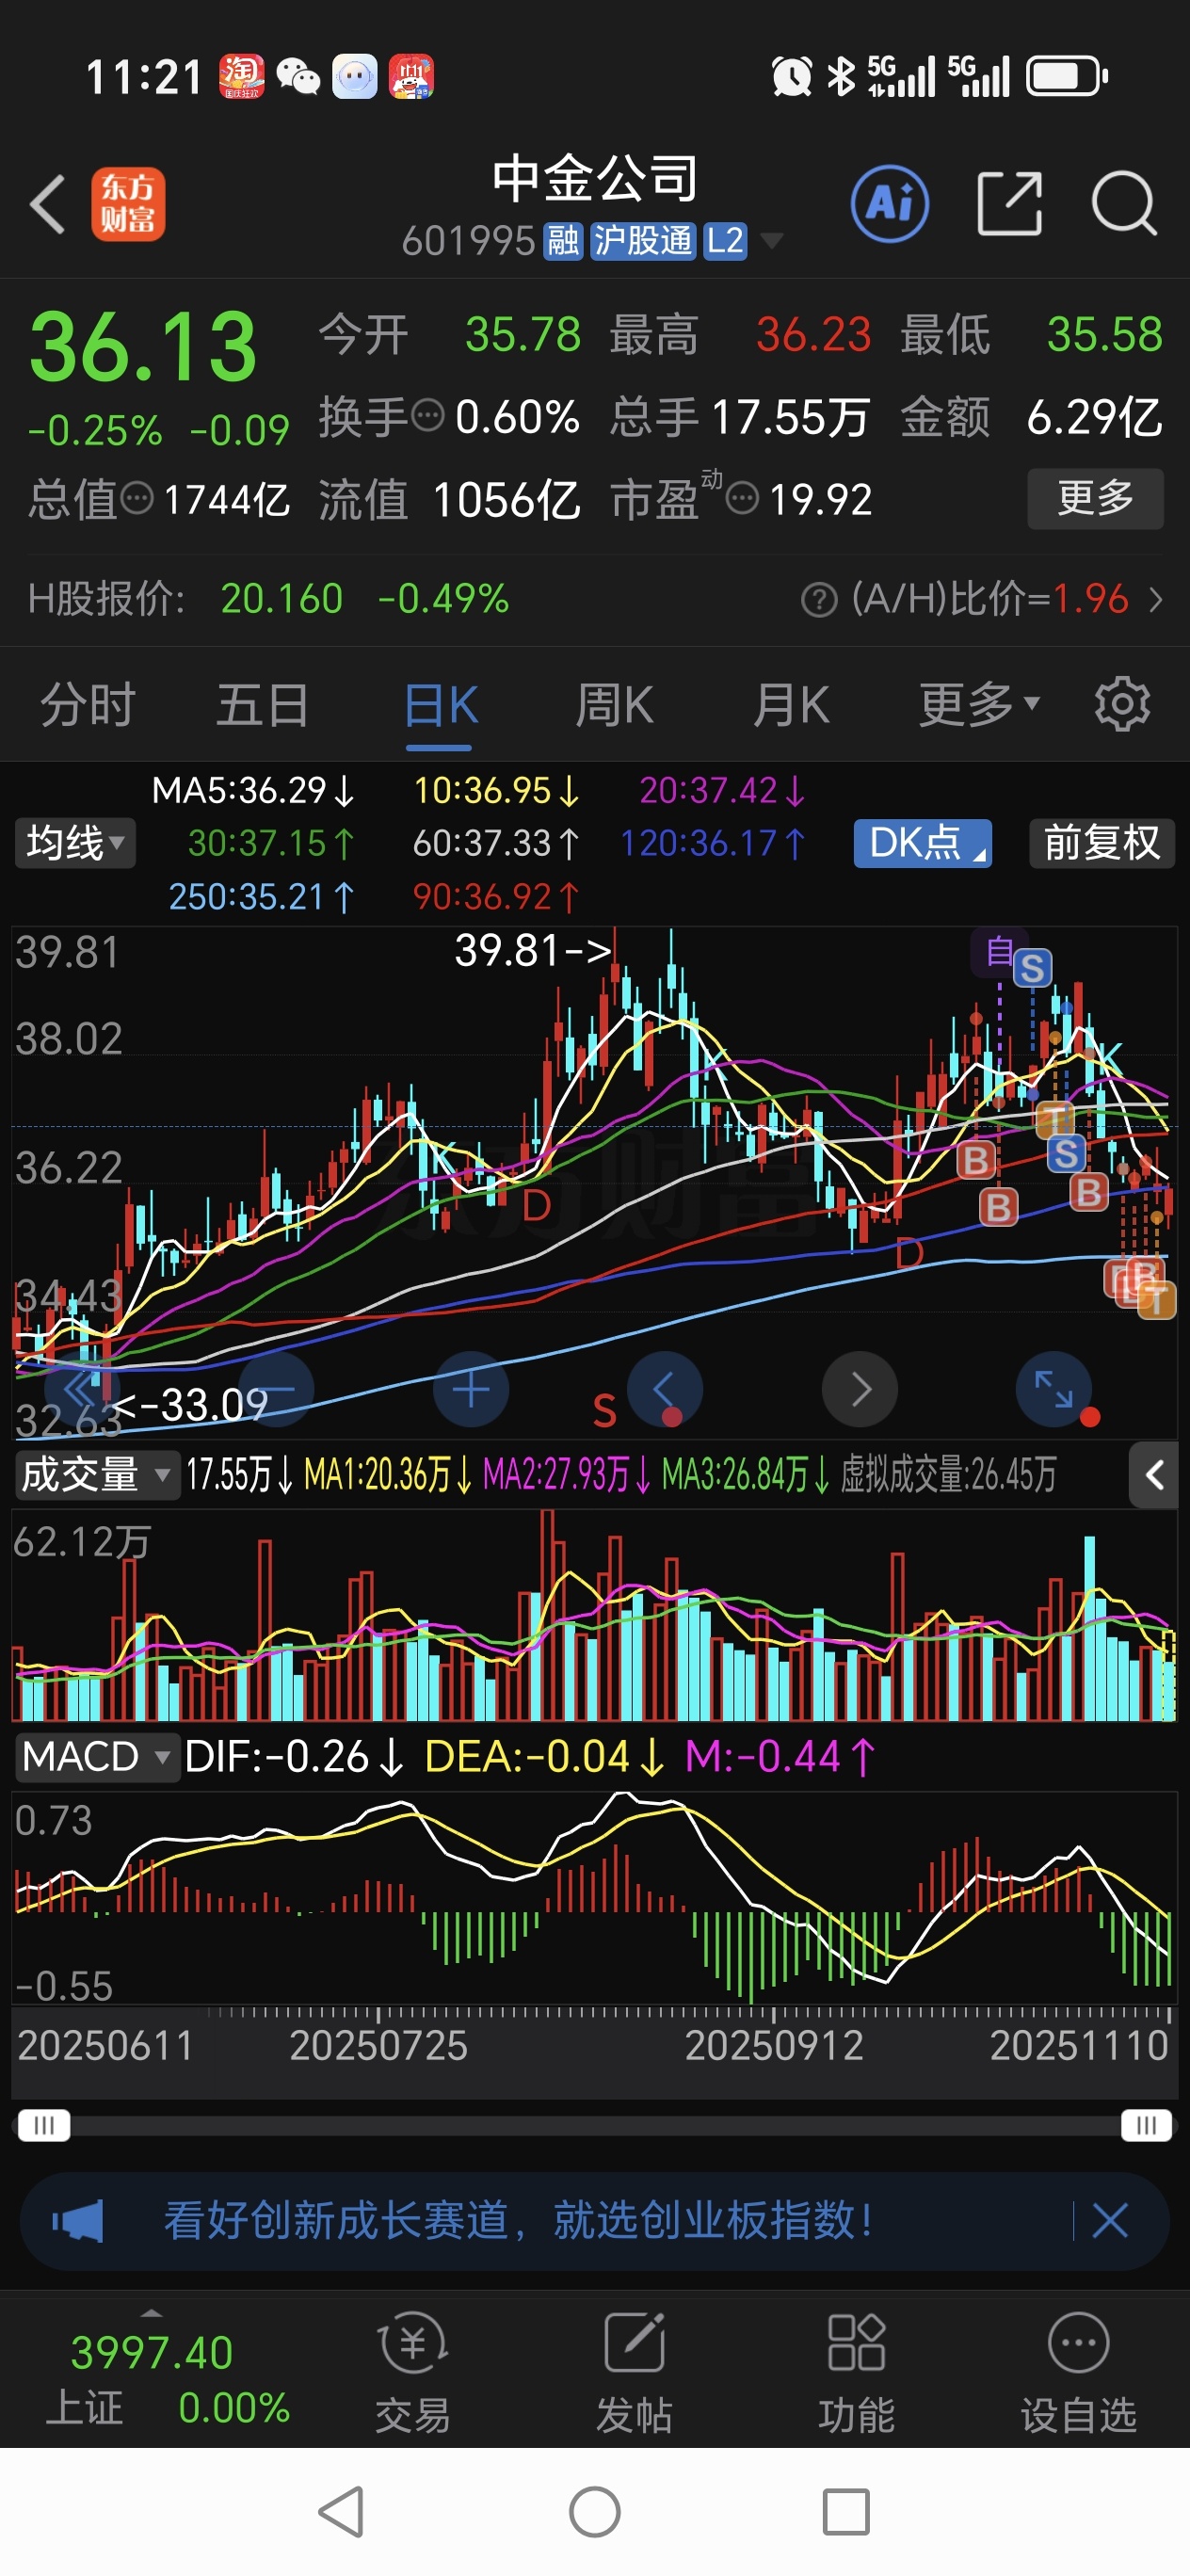Tap 市盈 info bubble icon
Viewport: 1190px width, 2576px height.
coord(742,497)
